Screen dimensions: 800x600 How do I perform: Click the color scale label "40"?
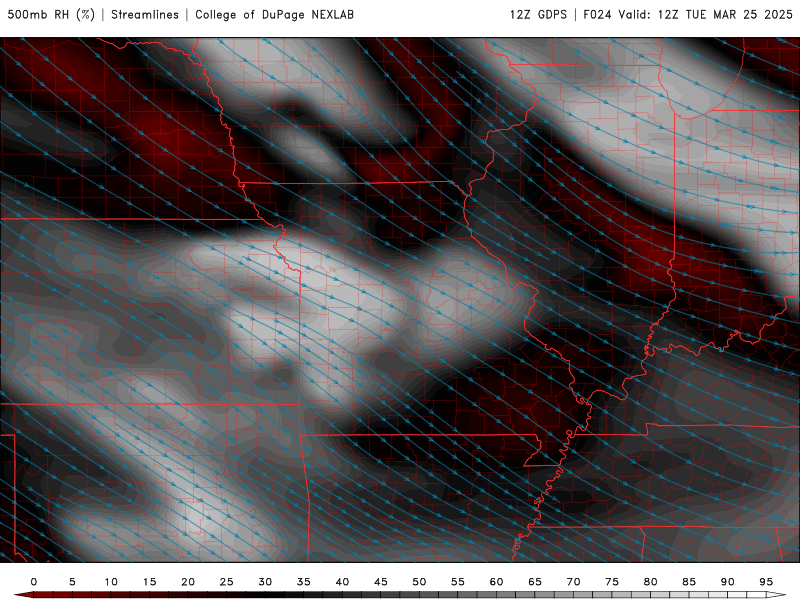coord(342,582)
